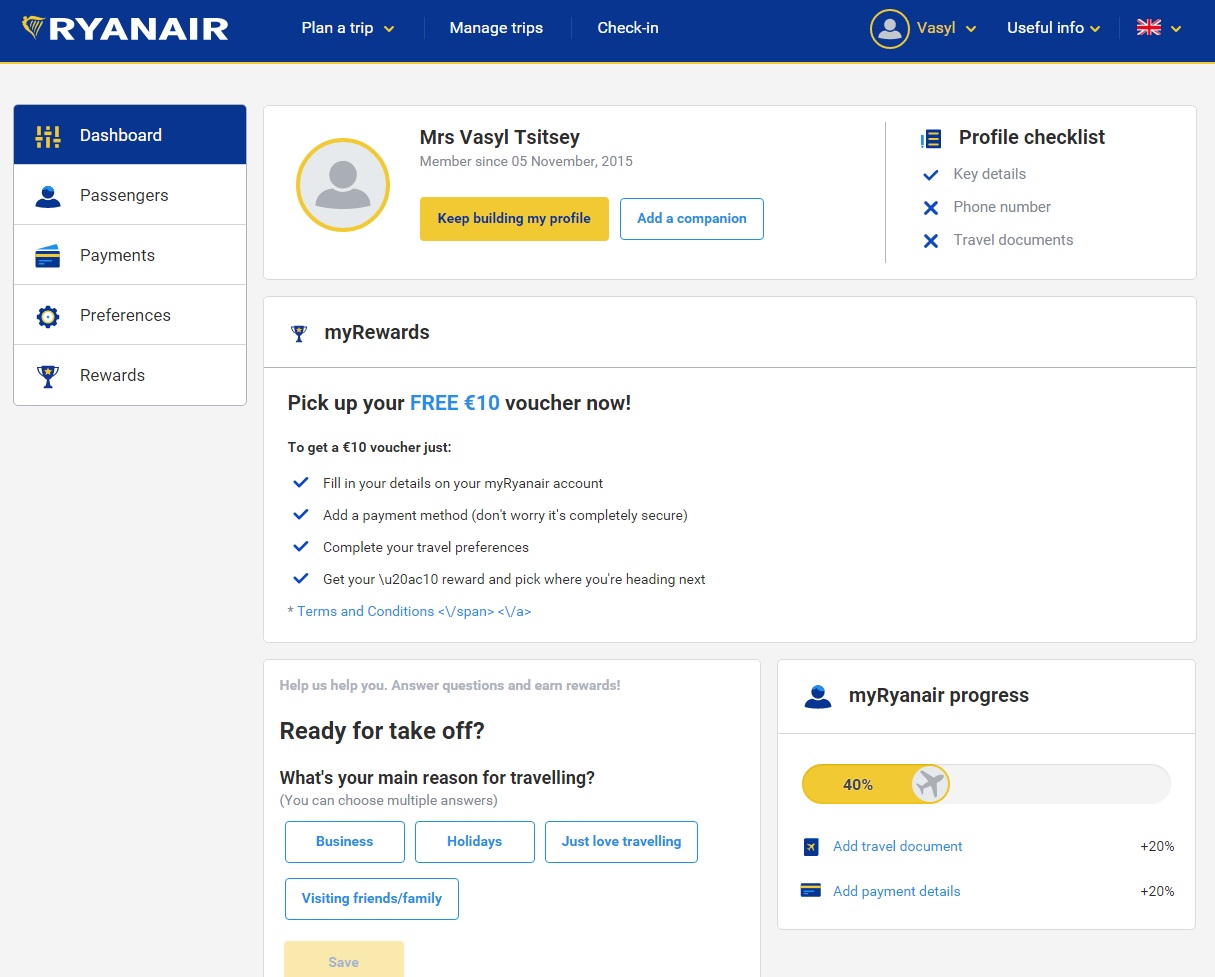Click the Dashboard sliders icon in sidebar
The width and height of the screenshot is (1215, 977).
tap(48, 136)
